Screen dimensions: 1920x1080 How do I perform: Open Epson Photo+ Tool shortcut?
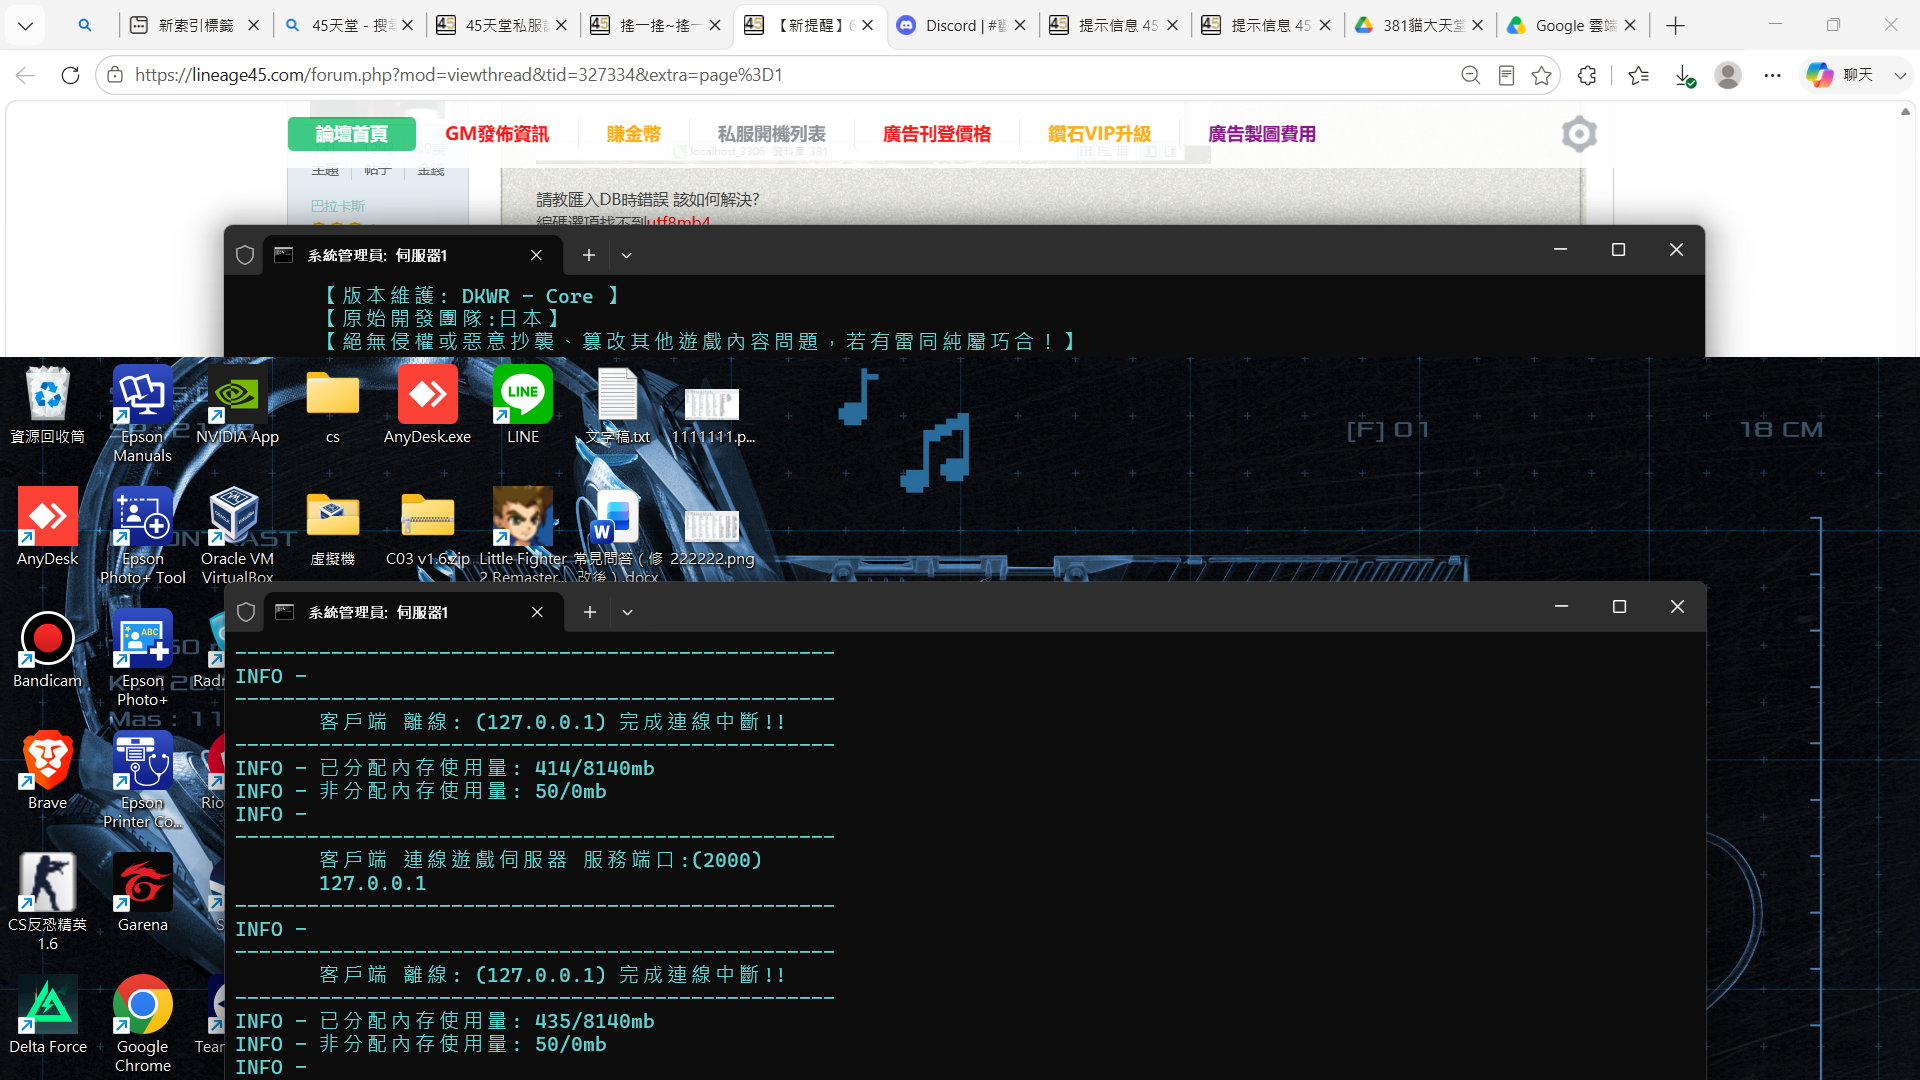(x=142, y=536)
